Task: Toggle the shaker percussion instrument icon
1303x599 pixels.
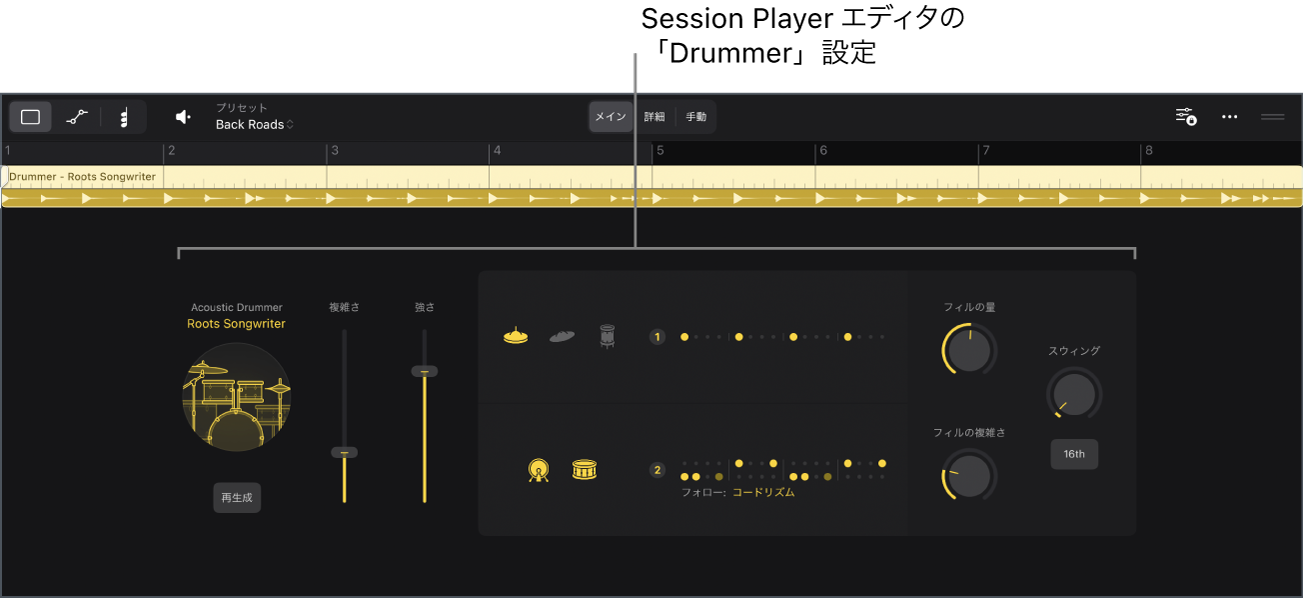Action: 562,337
